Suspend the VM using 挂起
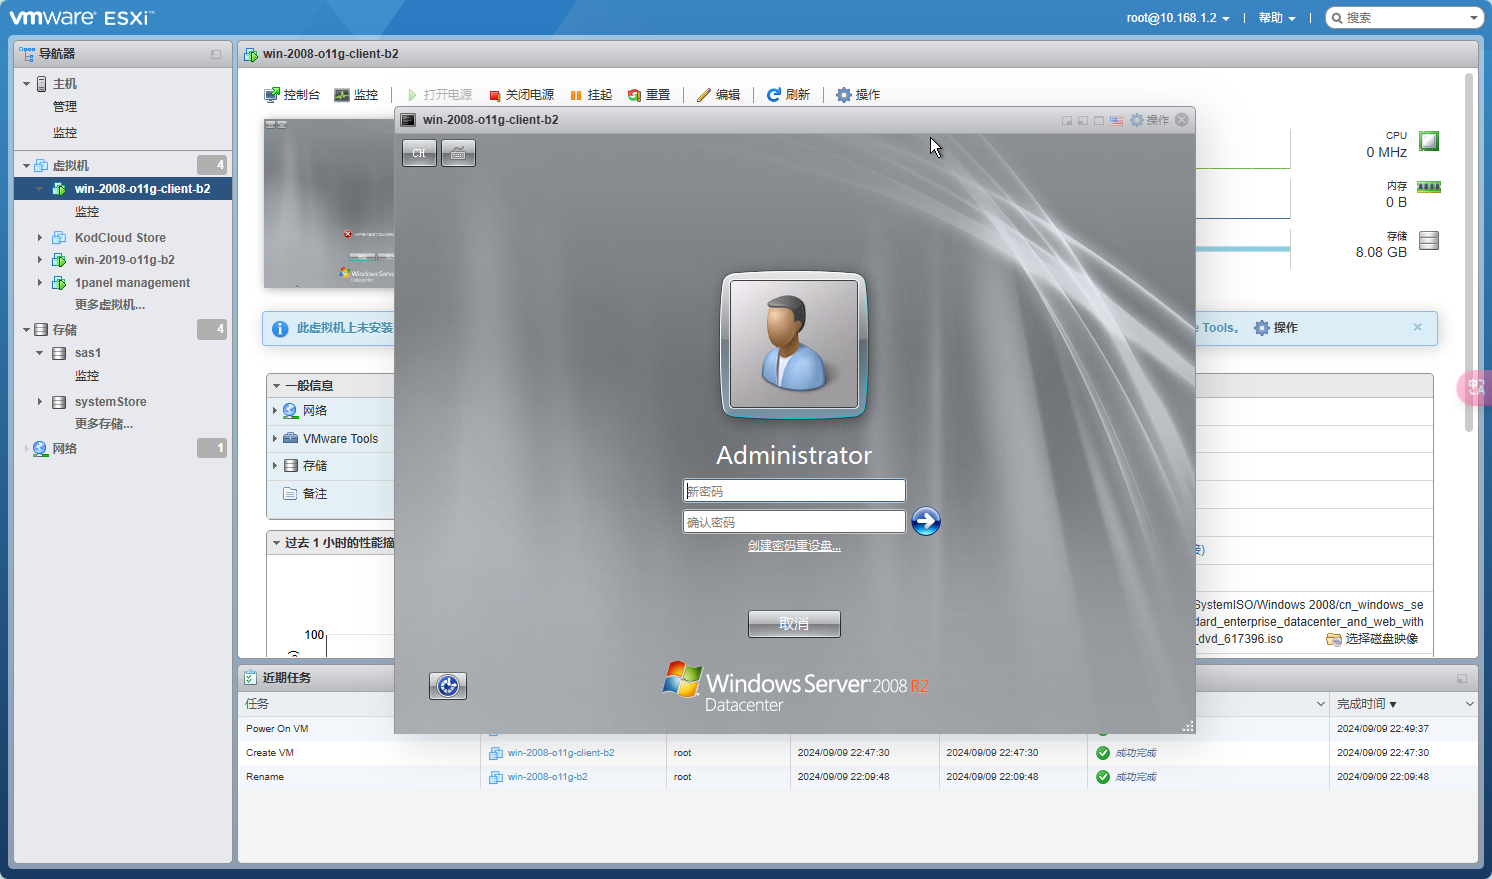 coord(591,95)
